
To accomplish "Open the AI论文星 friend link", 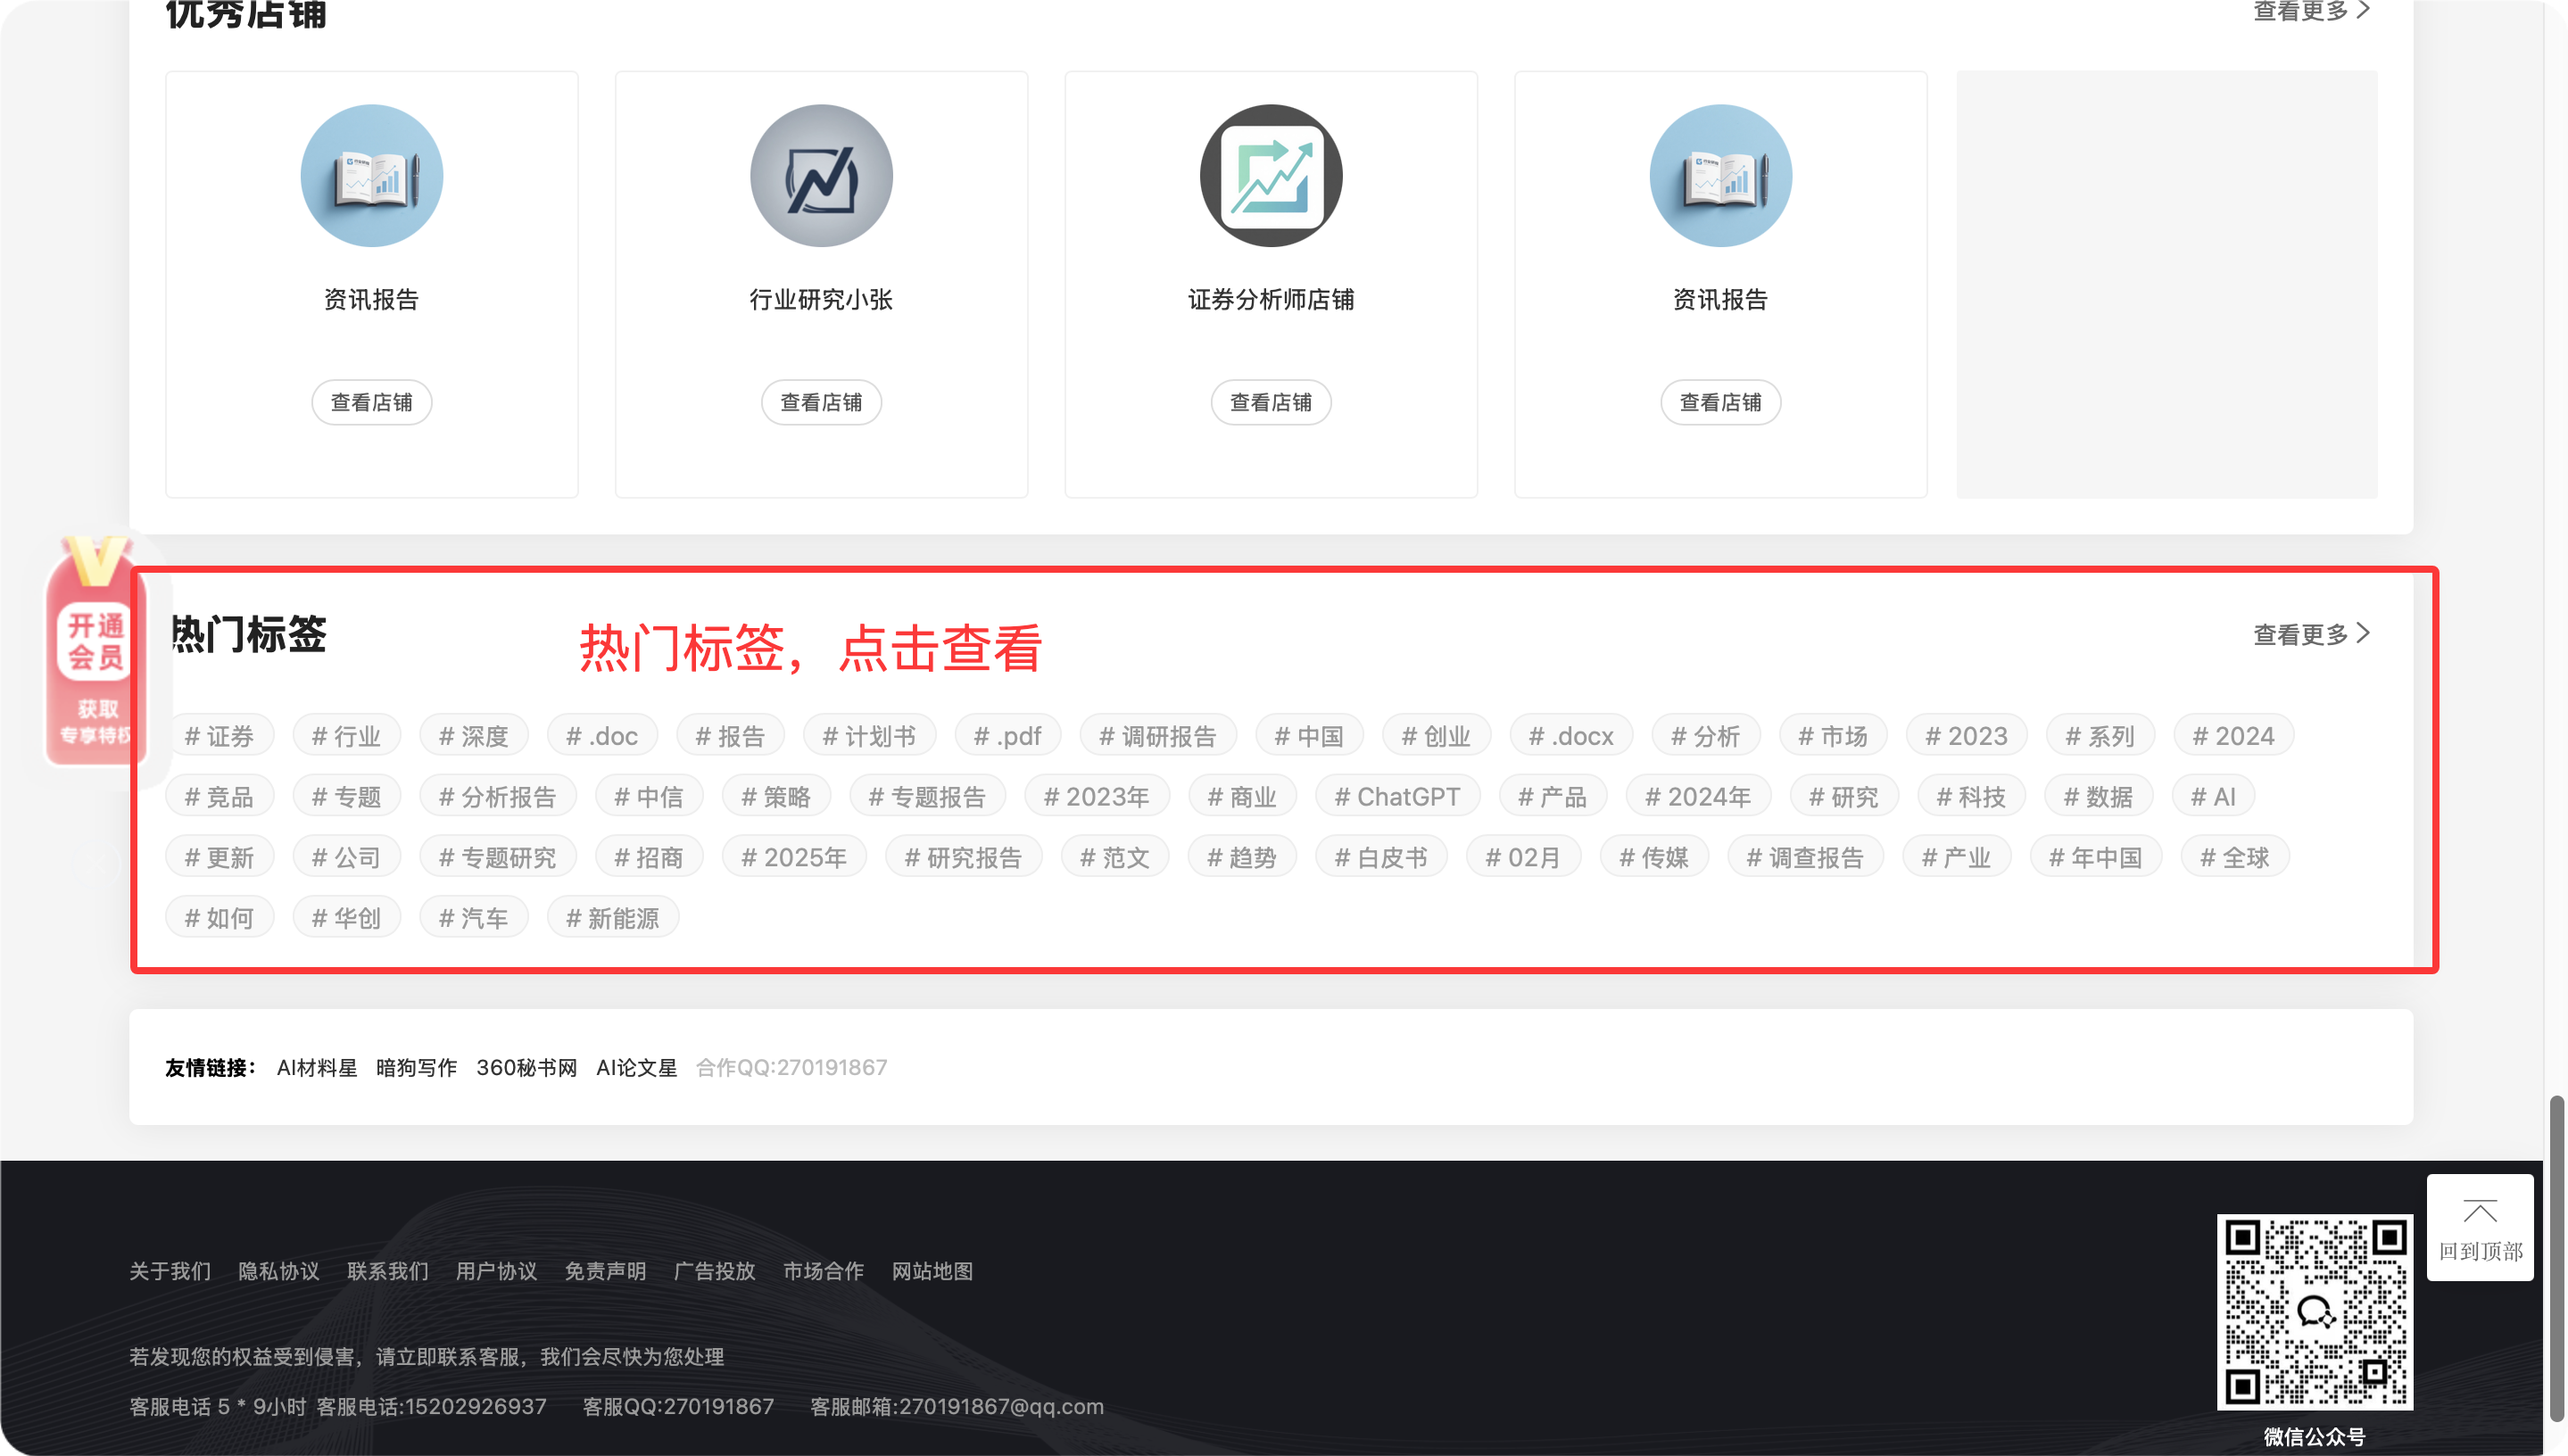I will 636,1068.
